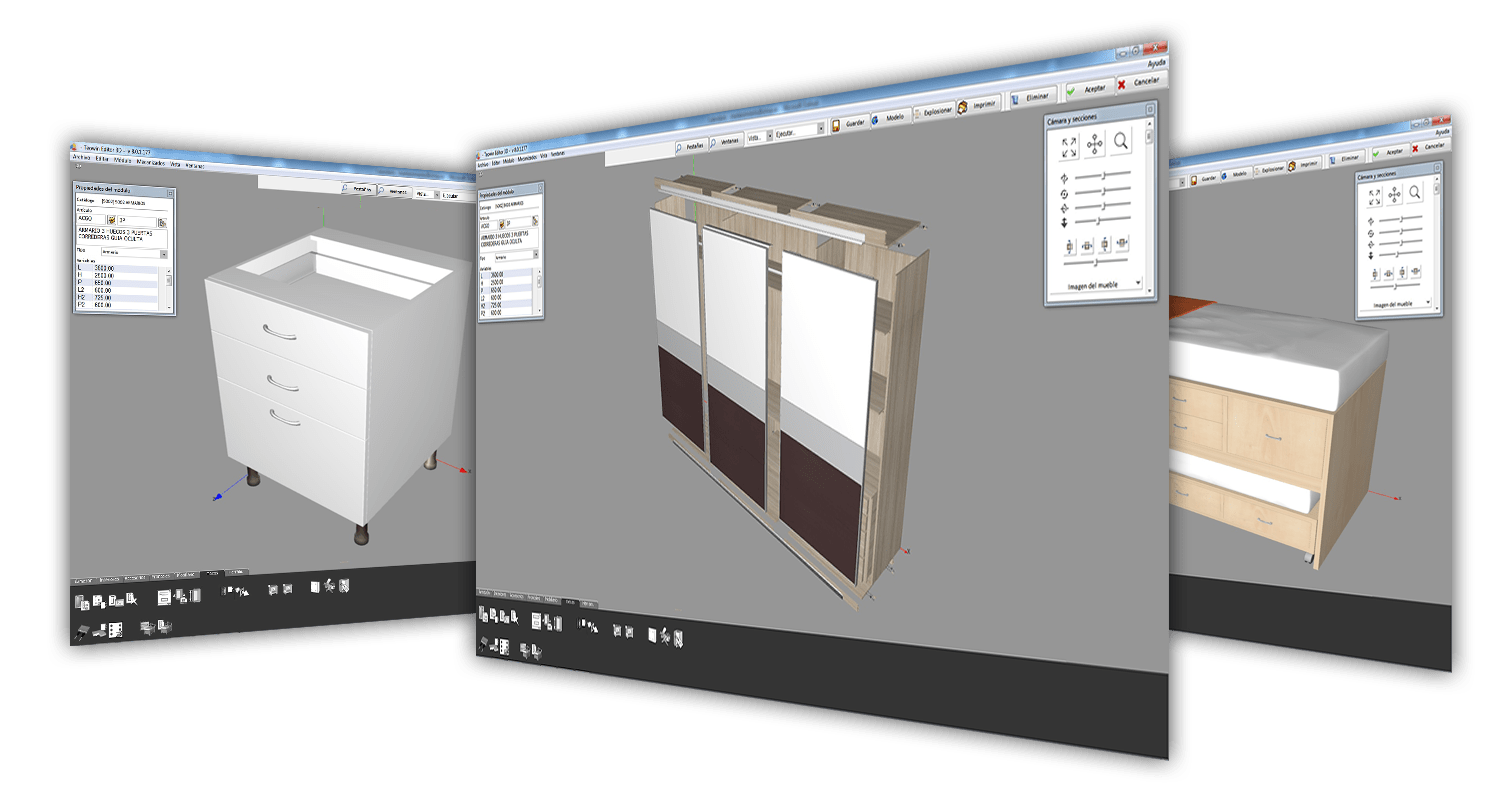Click Pestañas search button in center window
This screenshot has width=1500, height=800.
tap(691, 146)
